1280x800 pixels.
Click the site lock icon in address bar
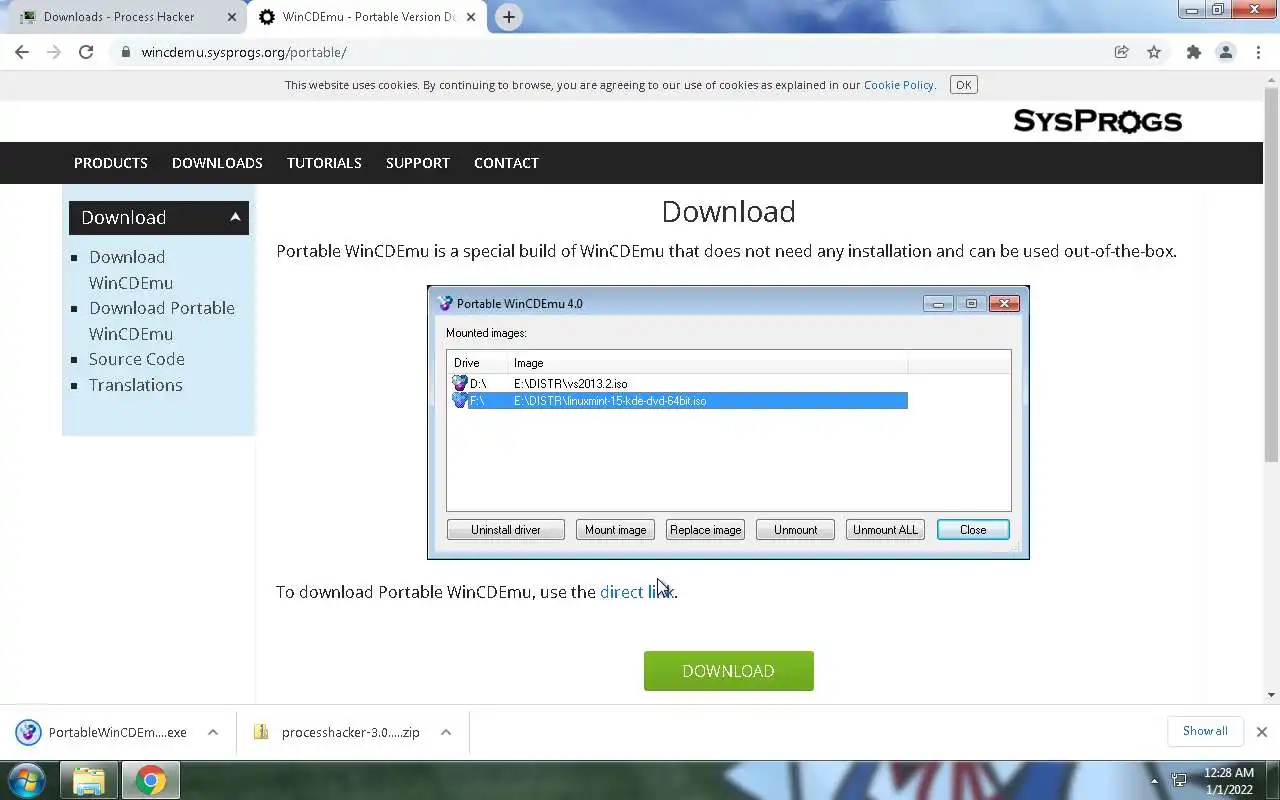click(x=125, y=52)
